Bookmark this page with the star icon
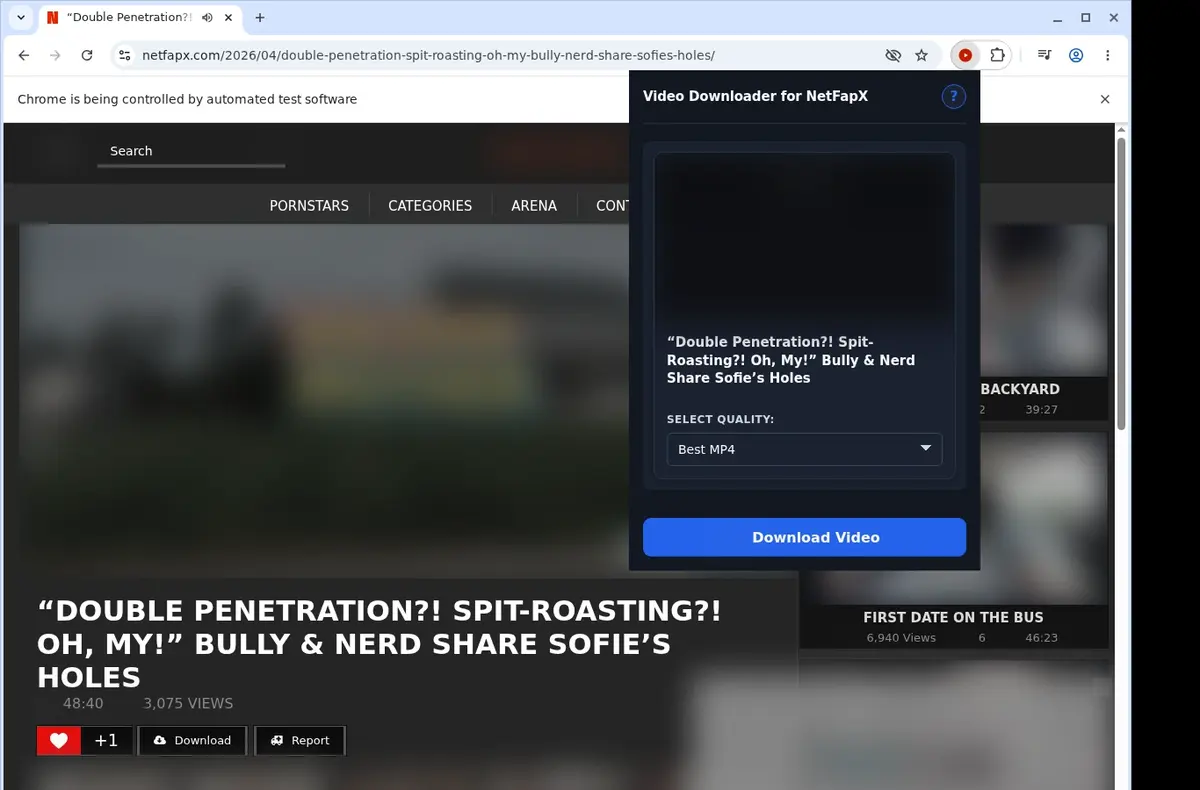Viewport: 1200px width, 790px height. (921, 56)
